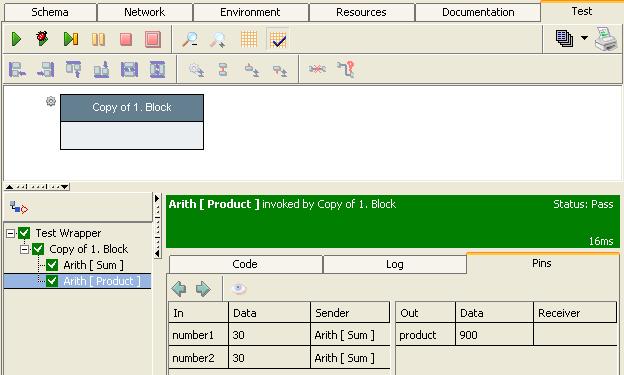Toggle the eye view icon
This screenshot has height=375, width=624.
point(239,288)
